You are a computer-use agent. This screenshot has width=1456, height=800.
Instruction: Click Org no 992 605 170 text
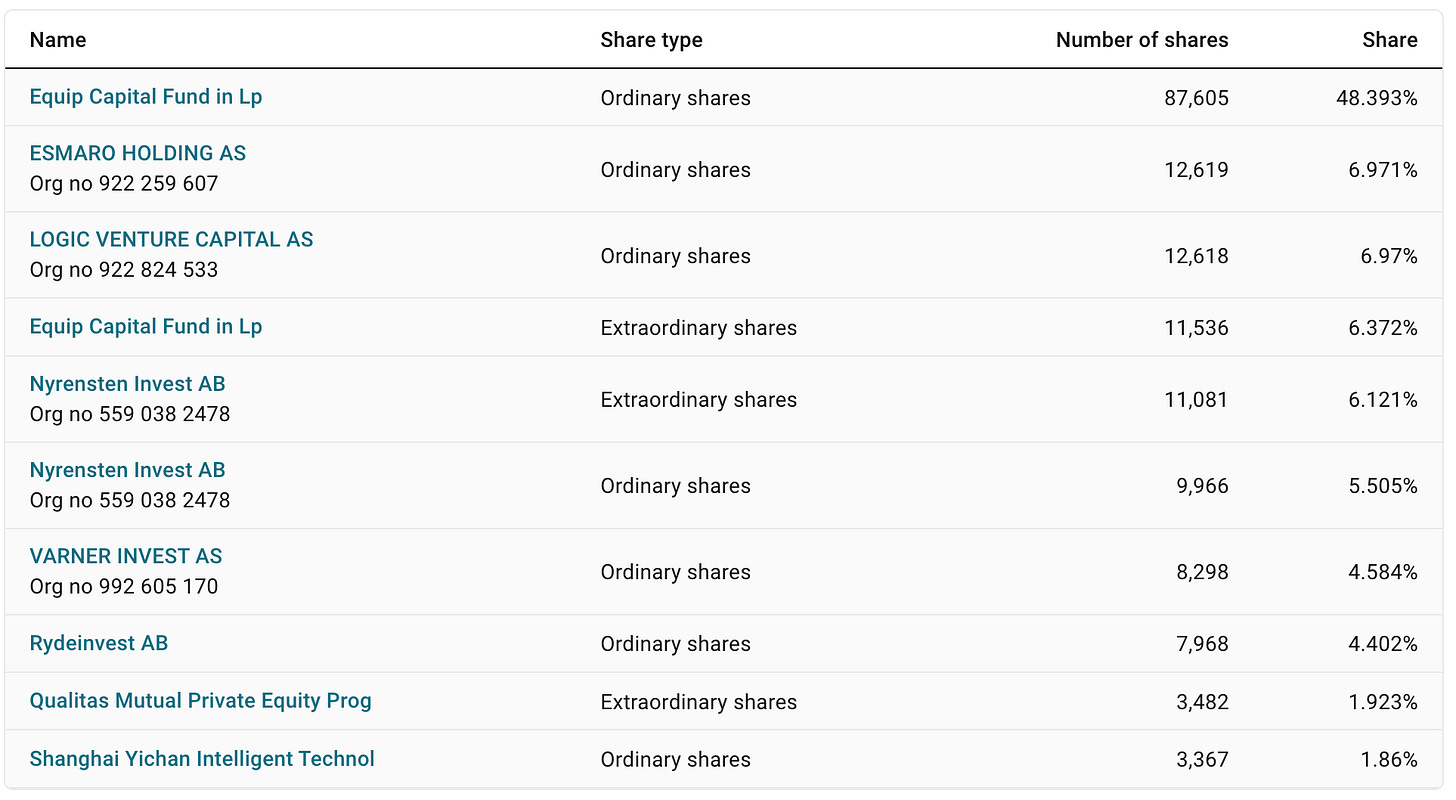(x=124, y=586)
